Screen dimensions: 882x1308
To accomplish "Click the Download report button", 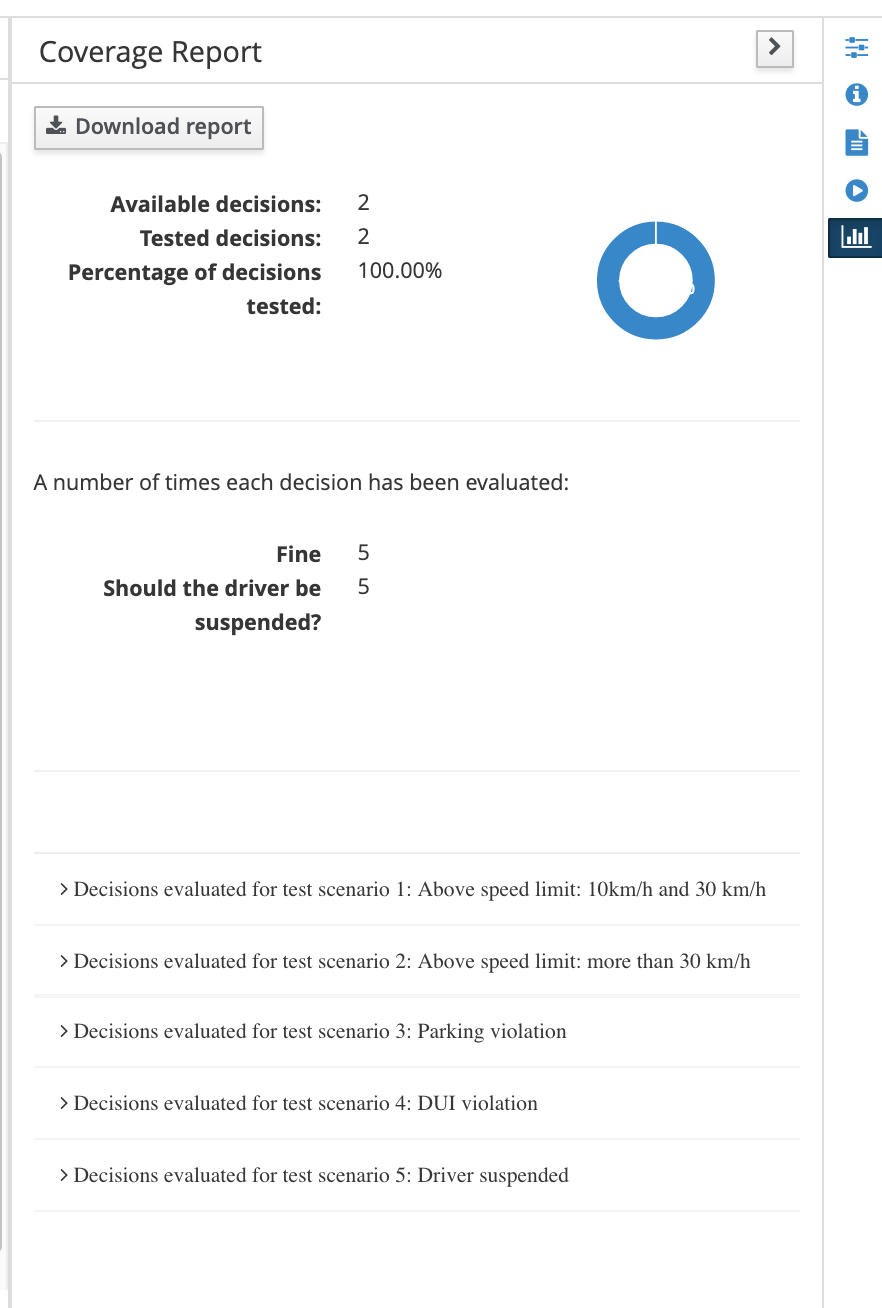I will [149, 127].
